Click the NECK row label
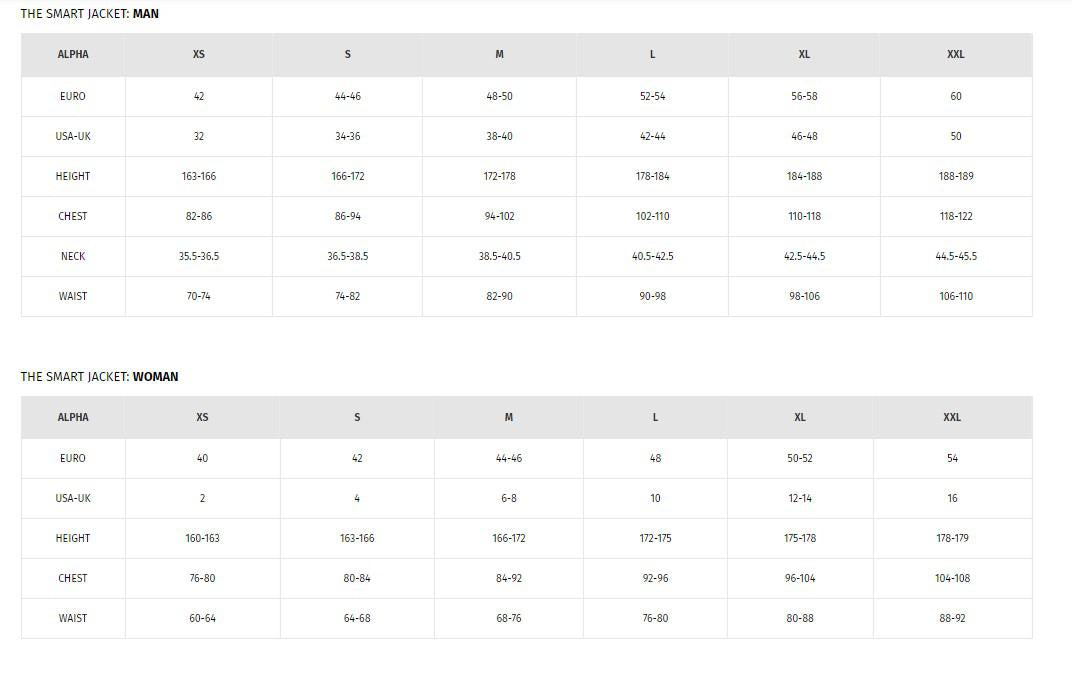 (x=73, y=257)
